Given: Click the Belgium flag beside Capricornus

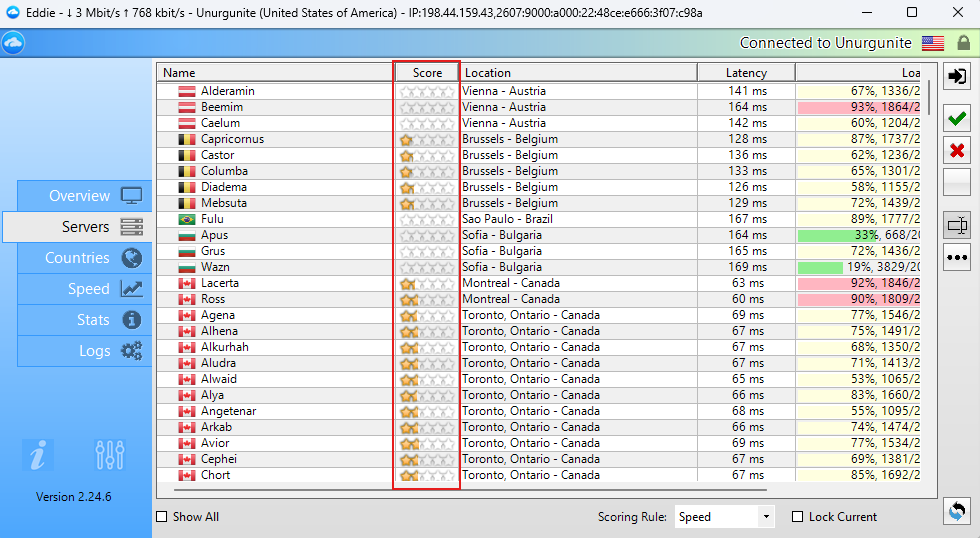Looking at the screenshot, I should pyautogui.click(x=187, y=139).
